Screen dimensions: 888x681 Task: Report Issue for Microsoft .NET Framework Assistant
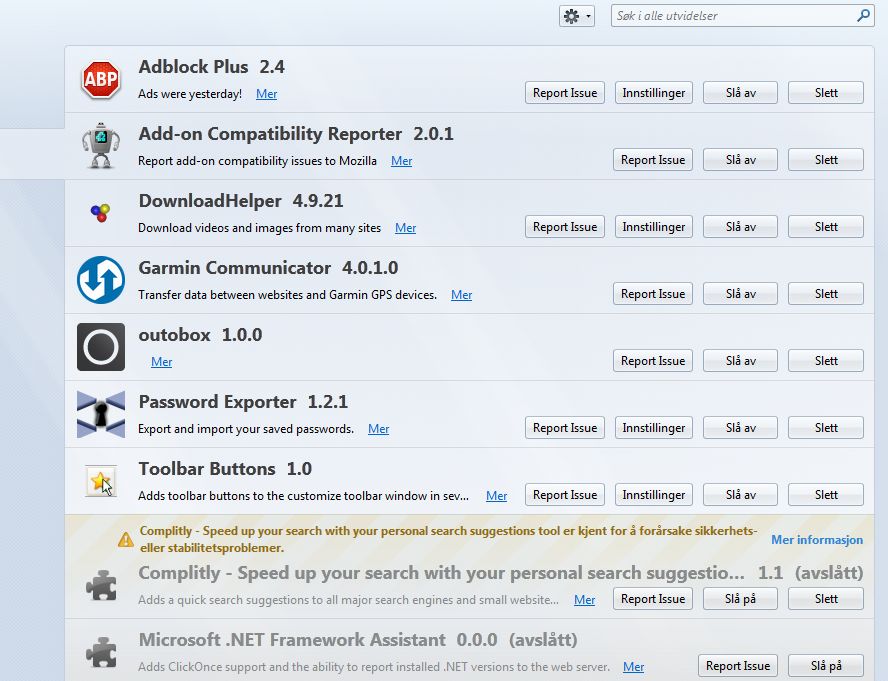pyautogui.click(x=738, y=666)
